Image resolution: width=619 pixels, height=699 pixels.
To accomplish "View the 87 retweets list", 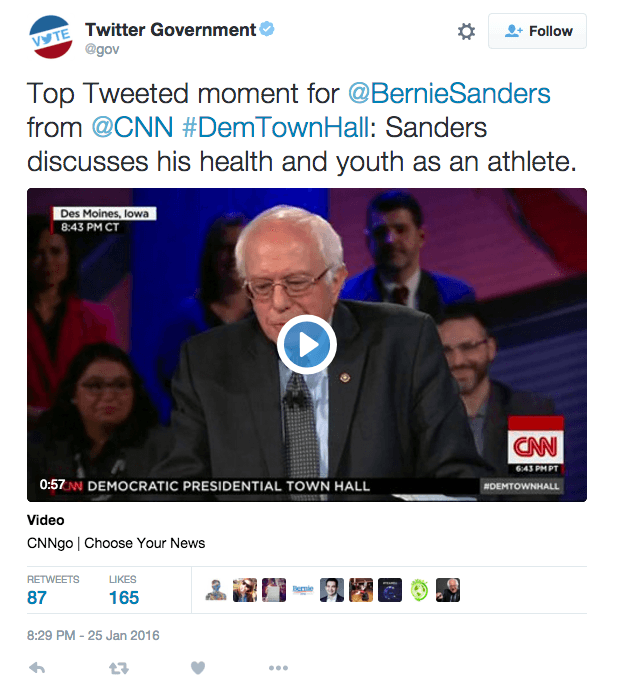I will coord(37,597).
